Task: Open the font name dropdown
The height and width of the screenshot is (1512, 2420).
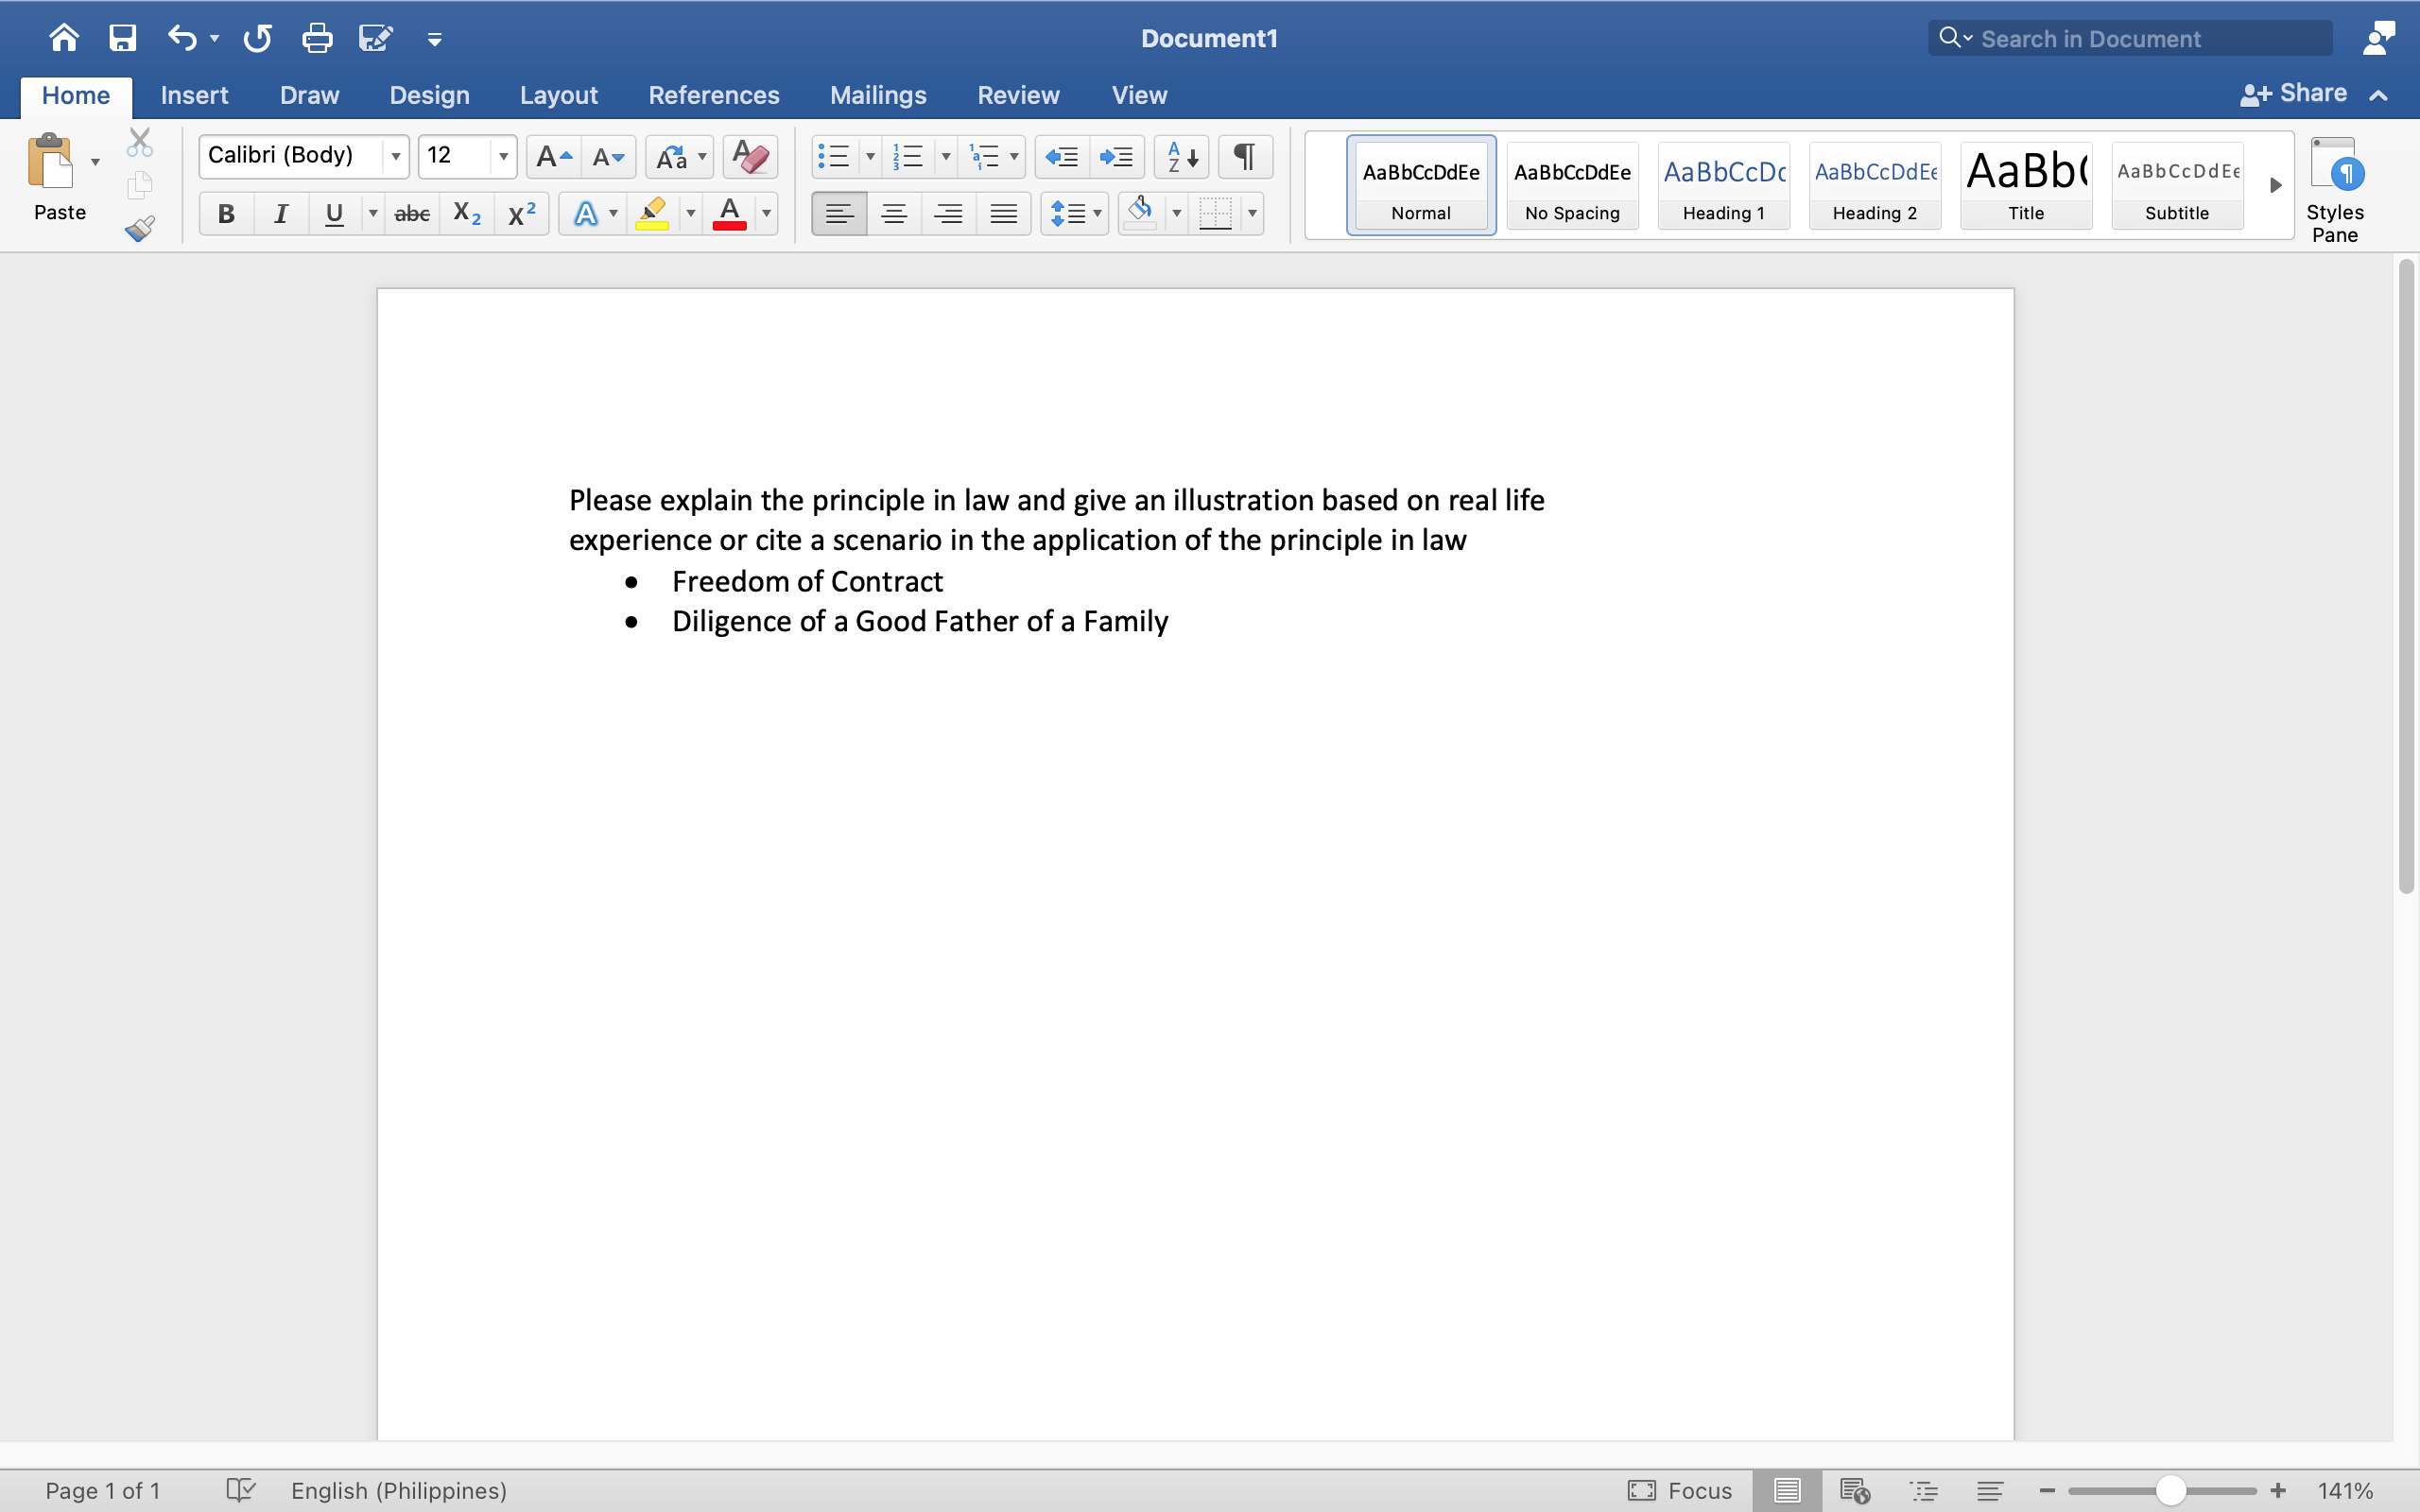Action: 394,156
